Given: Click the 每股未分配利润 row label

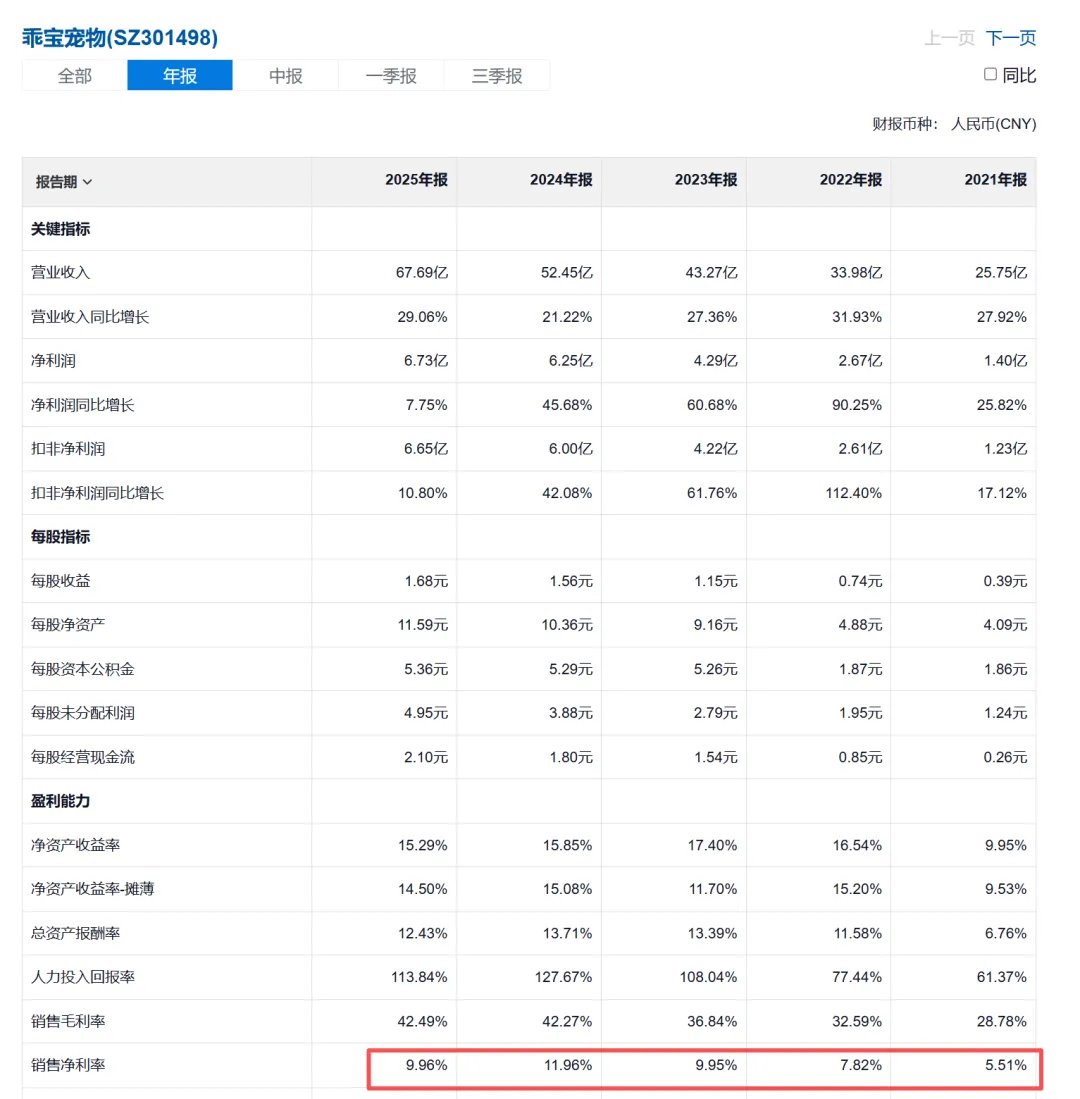Looking at the screenshot, I should pos(83,713).
